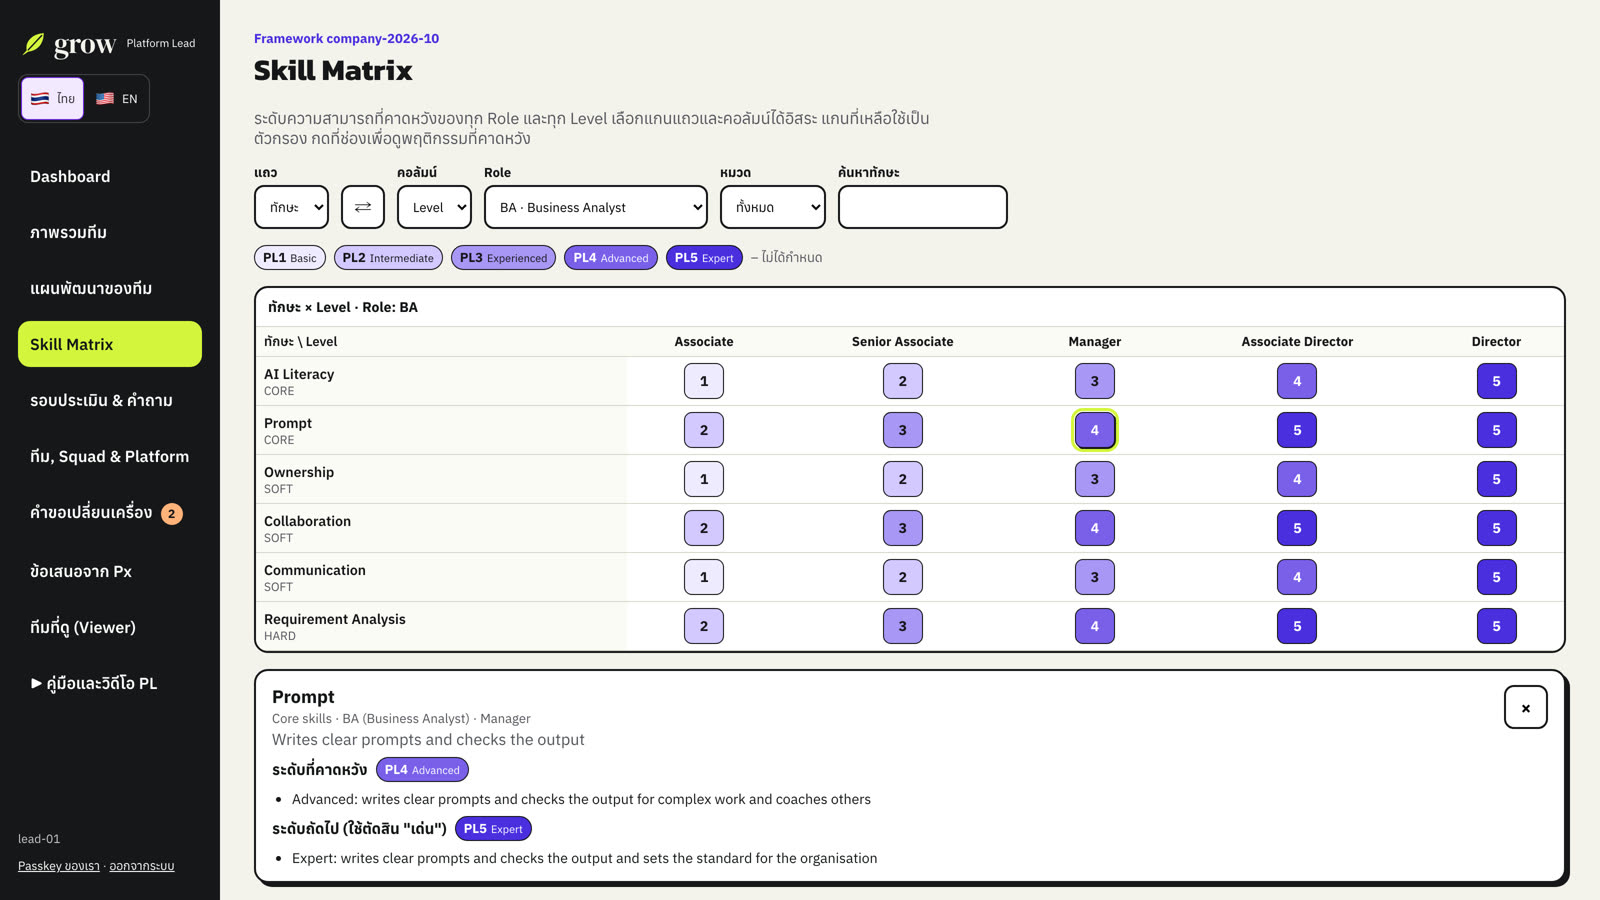Viewport: 1600px width, 900px height.
Task: Open the คอลัมน์ dropdown showing Level
Action: (x=435, y=207)
